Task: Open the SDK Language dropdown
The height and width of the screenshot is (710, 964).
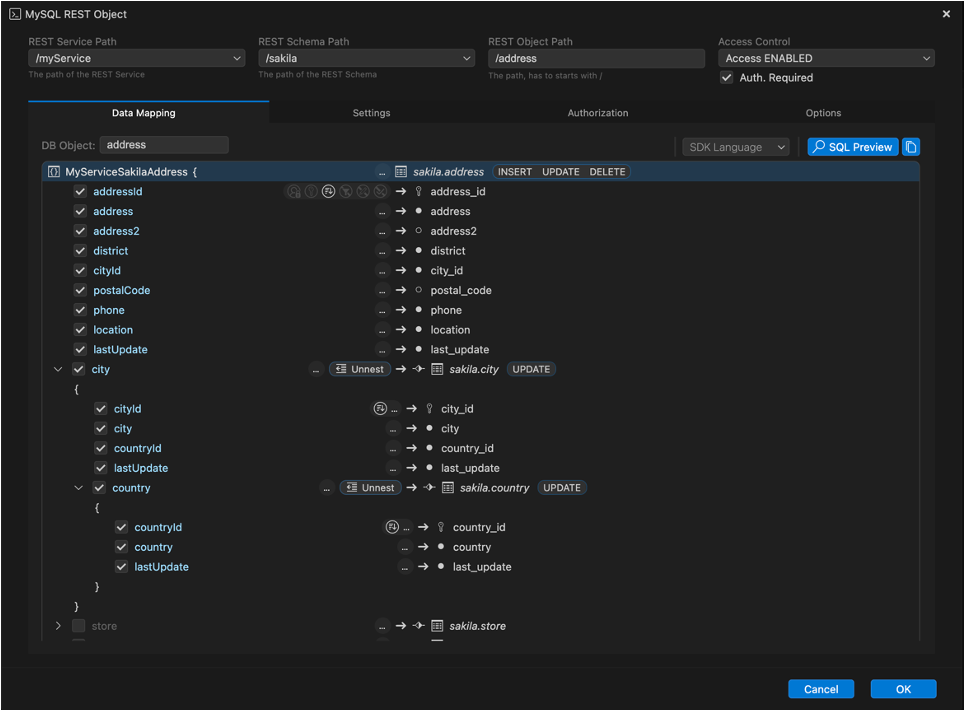Action: 735,146
